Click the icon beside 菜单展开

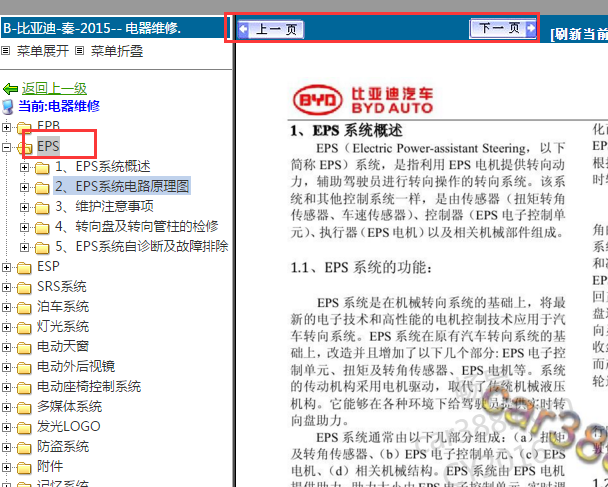click(5, 50)
